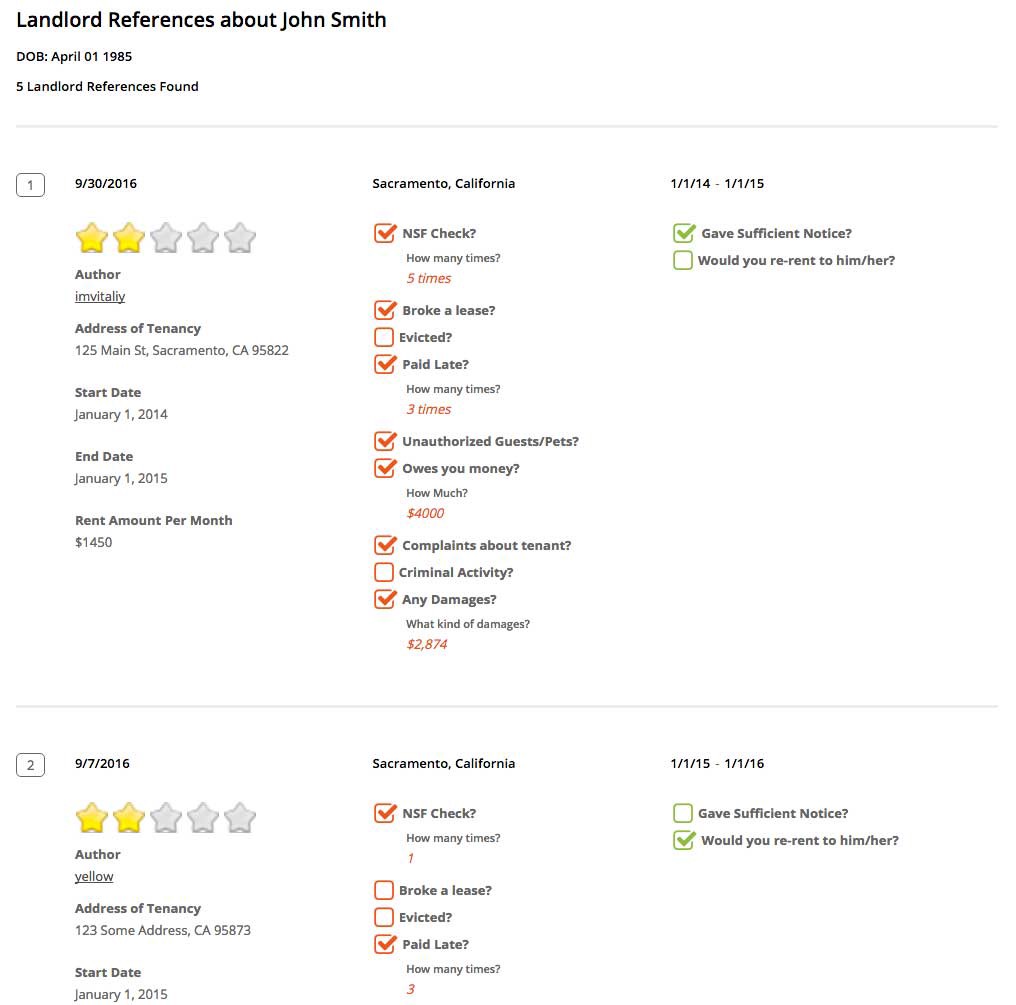The image size is (1016, 1005).
Task: Click the second gold star in reference 2
Action: tap(129, 818)
